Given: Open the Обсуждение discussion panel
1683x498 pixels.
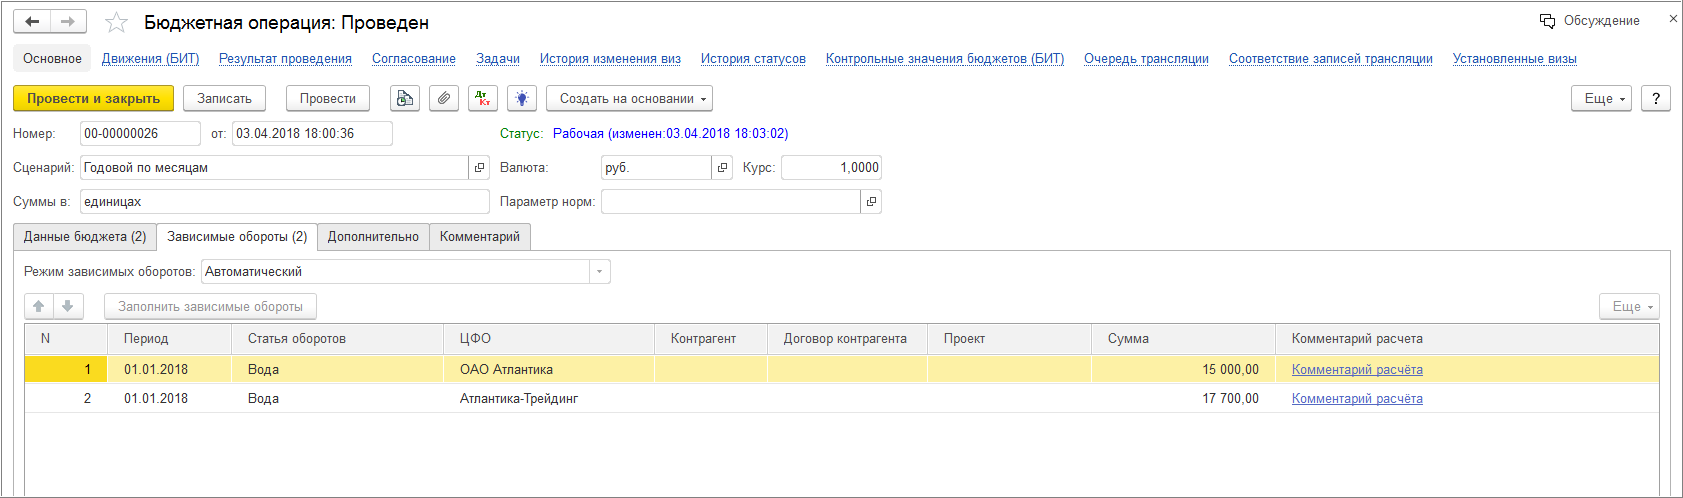Looking at the screenshot, I should tap(1590, 21).
